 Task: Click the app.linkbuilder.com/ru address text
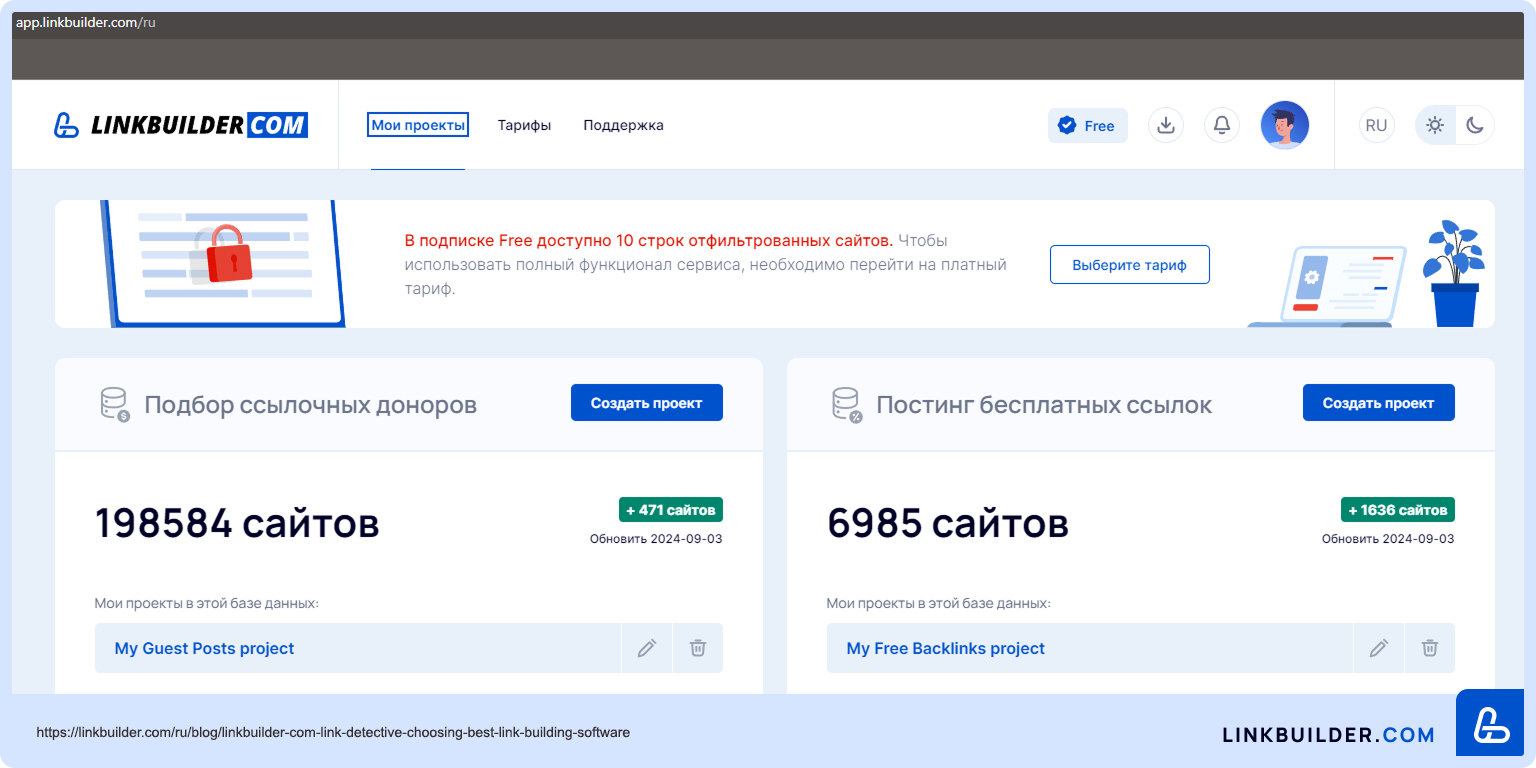click(85, 22)
